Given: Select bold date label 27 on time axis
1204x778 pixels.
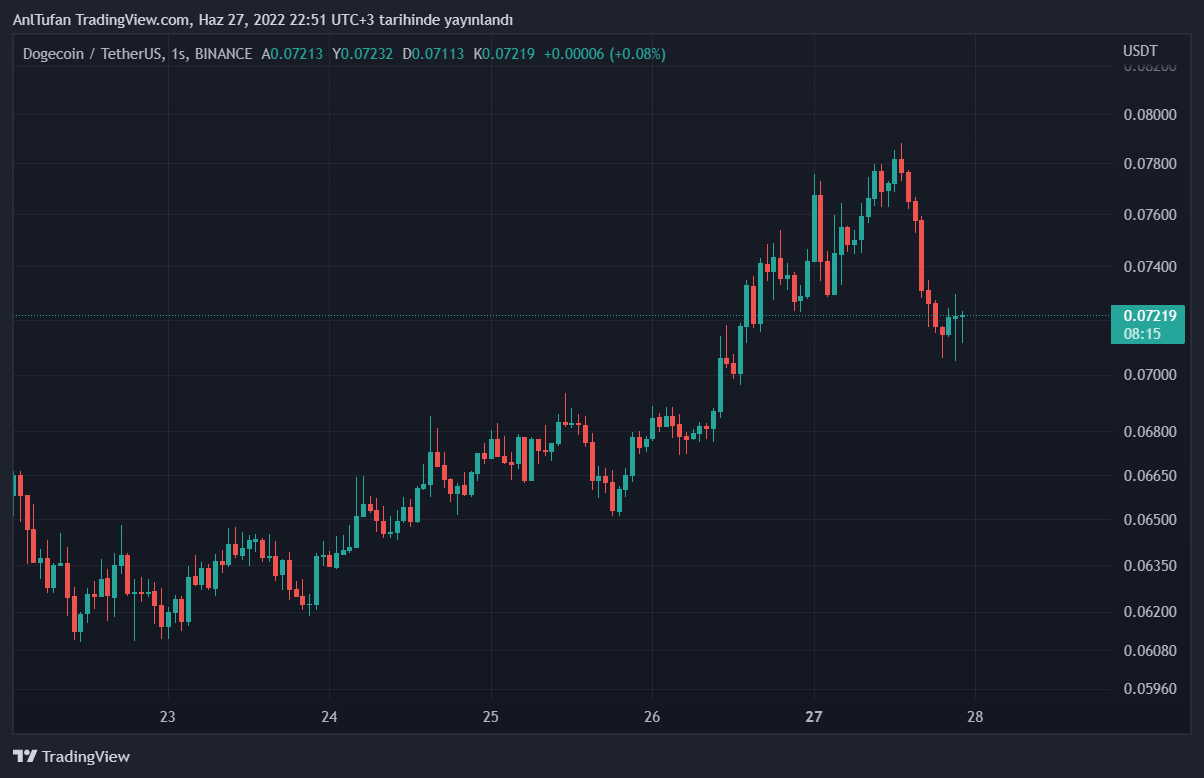Looking at the screenshot, I should click(x=813, y=717).
